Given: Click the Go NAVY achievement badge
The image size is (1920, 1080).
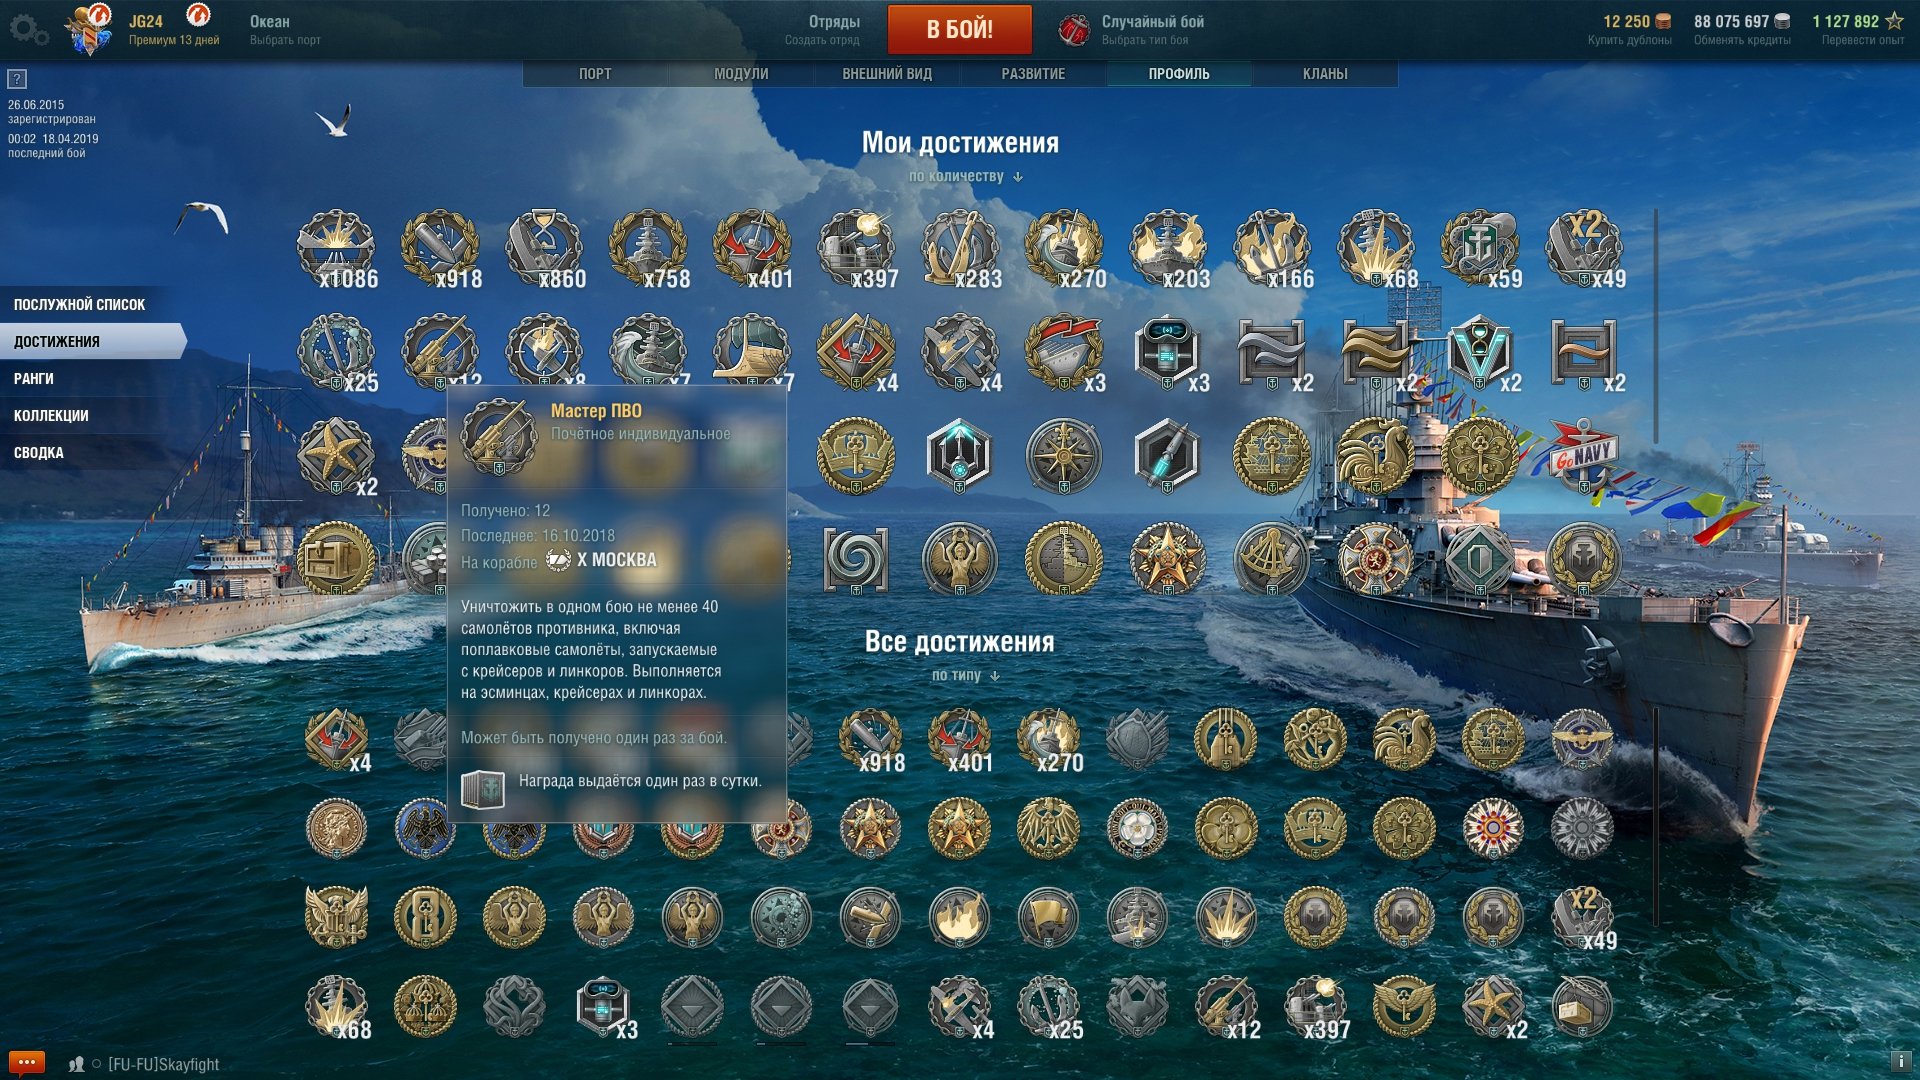Looking at the screenshot, I should (x=1583, y=457).
